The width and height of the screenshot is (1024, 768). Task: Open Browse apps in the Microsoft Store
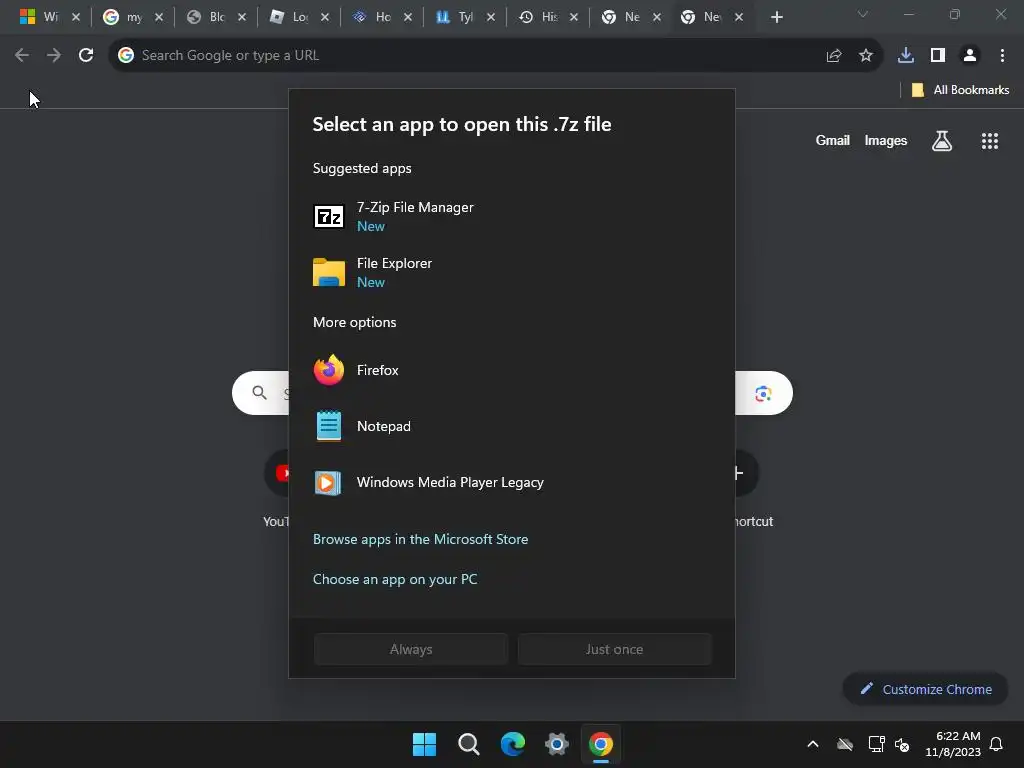click(x=421, y=539)
